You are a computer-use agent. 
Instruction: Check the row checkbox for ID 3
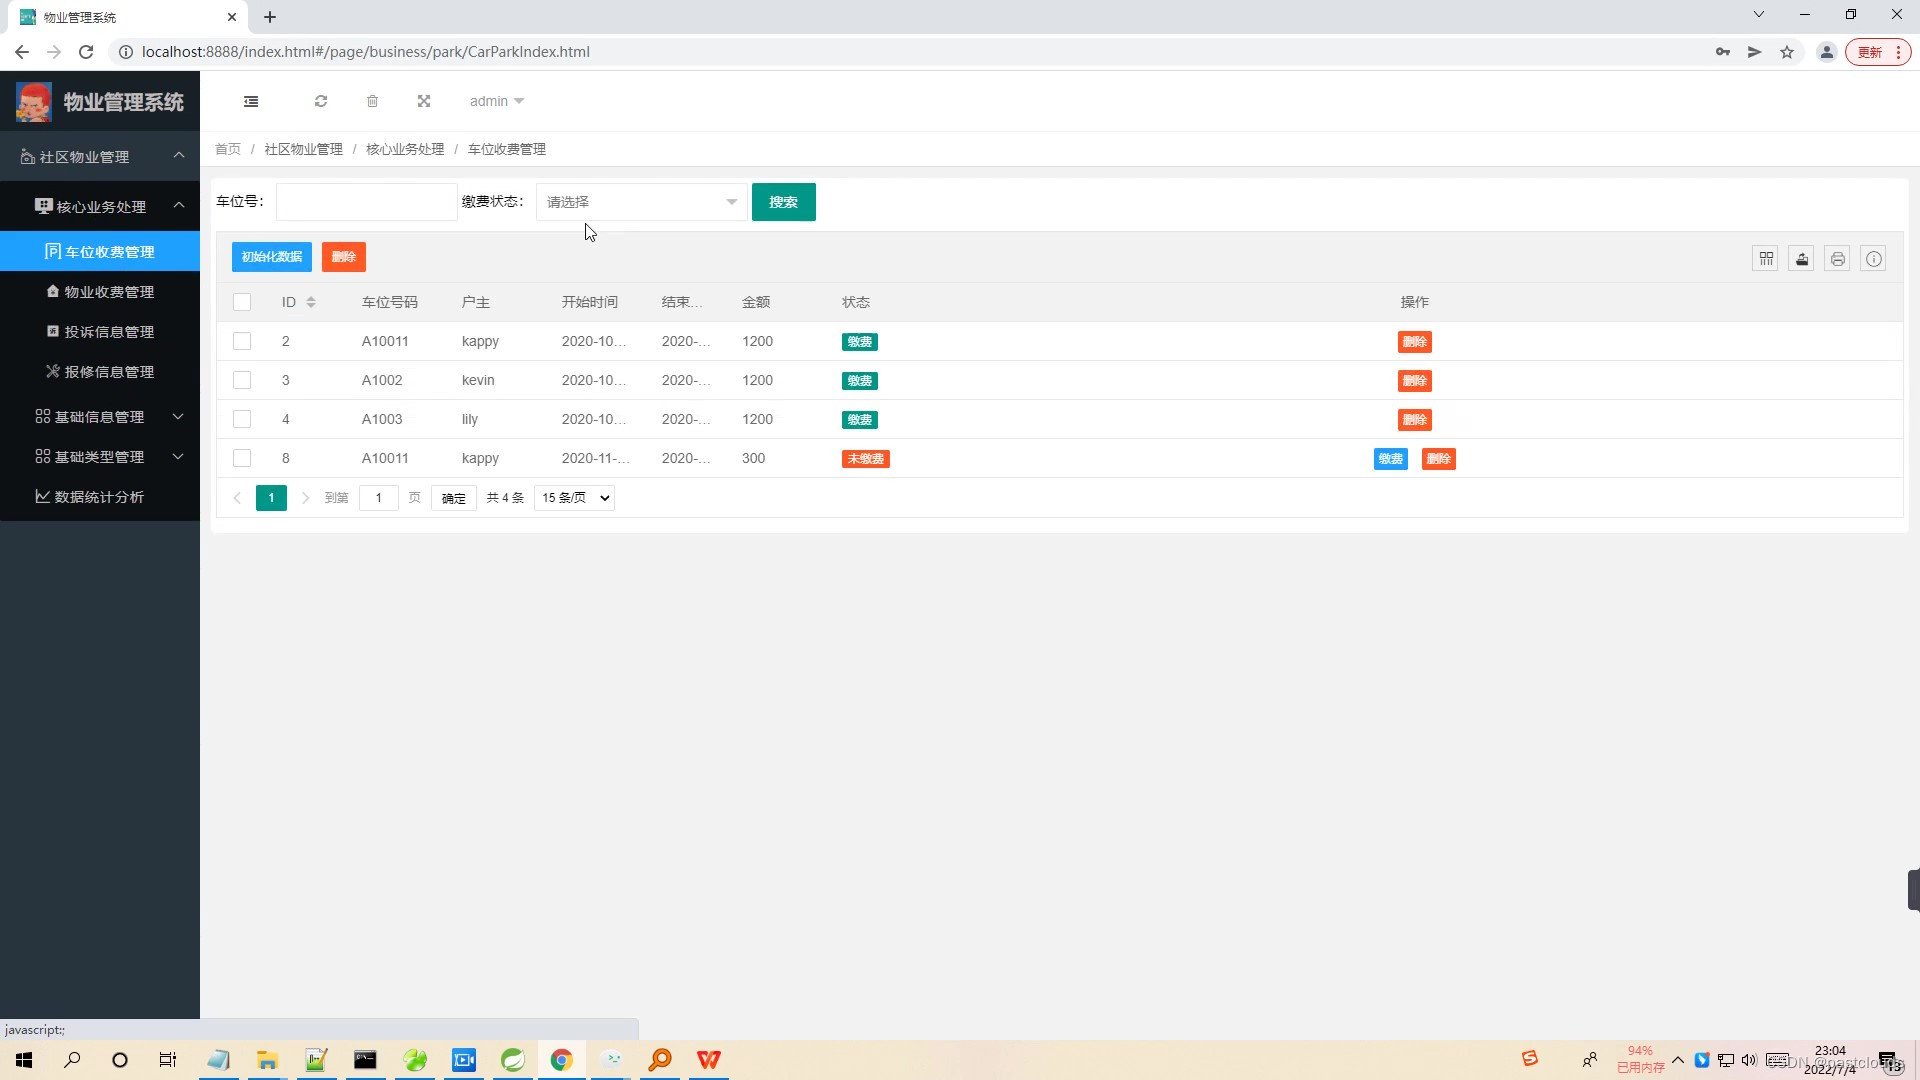point(242,380)
